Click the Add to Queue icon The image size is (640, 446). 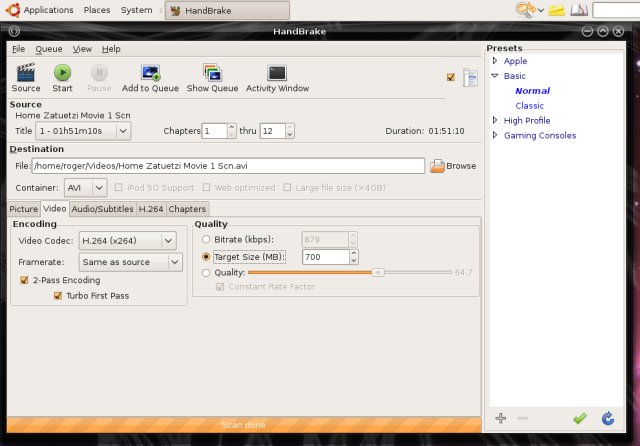(x=150, y=73)
